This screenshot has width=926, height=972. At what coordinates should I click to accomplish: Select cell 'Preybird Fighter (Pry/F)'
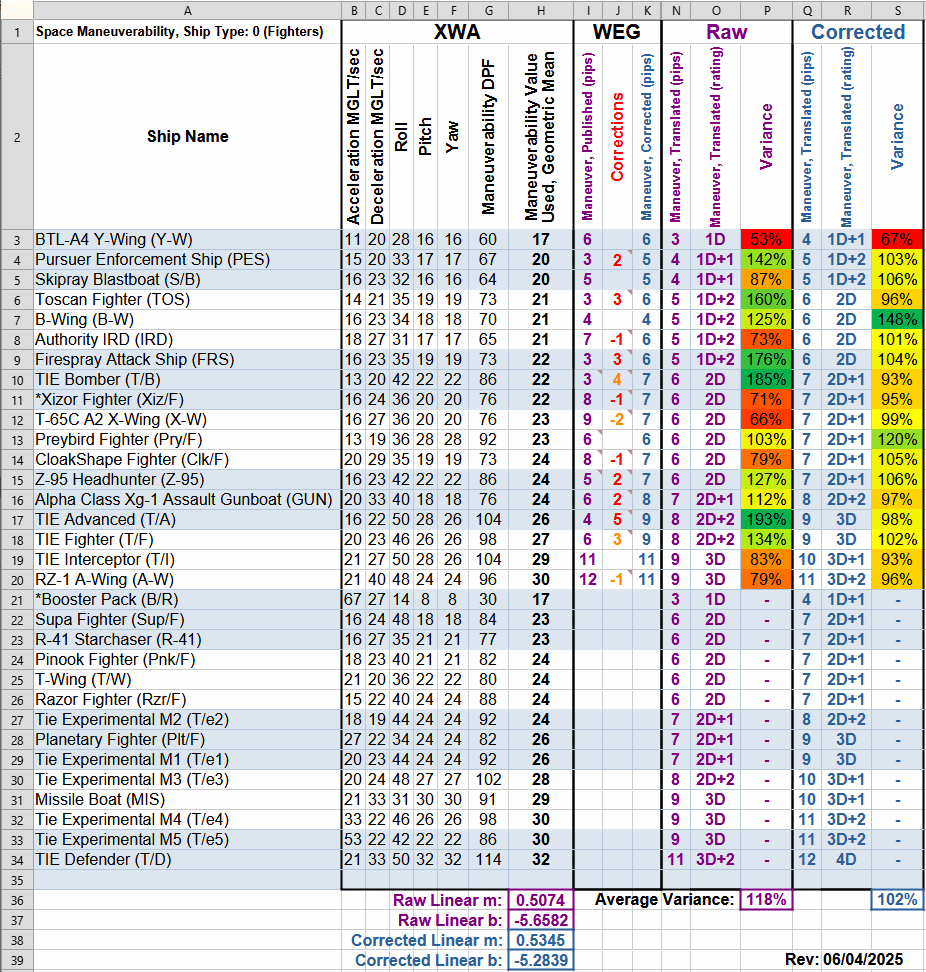pyautogui.click(x=187, y=440)
